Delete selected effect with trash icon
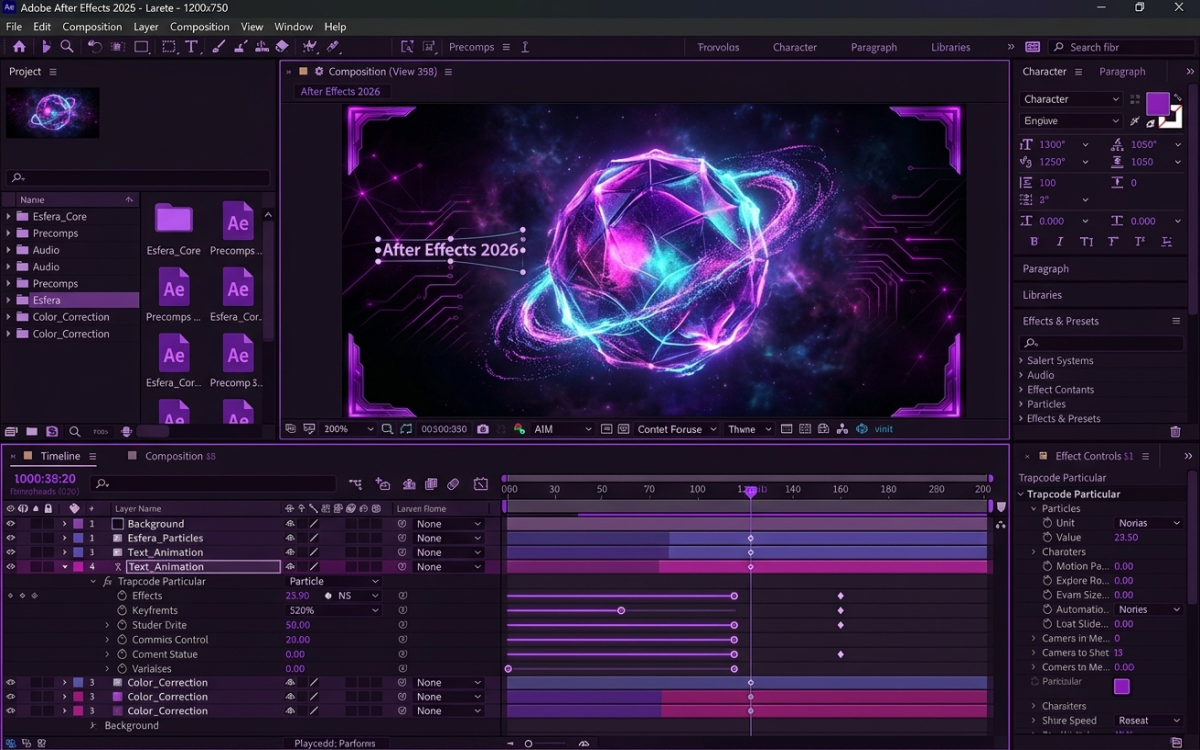Screen dimensions: 1200x750 click(x=1175, y=432)
